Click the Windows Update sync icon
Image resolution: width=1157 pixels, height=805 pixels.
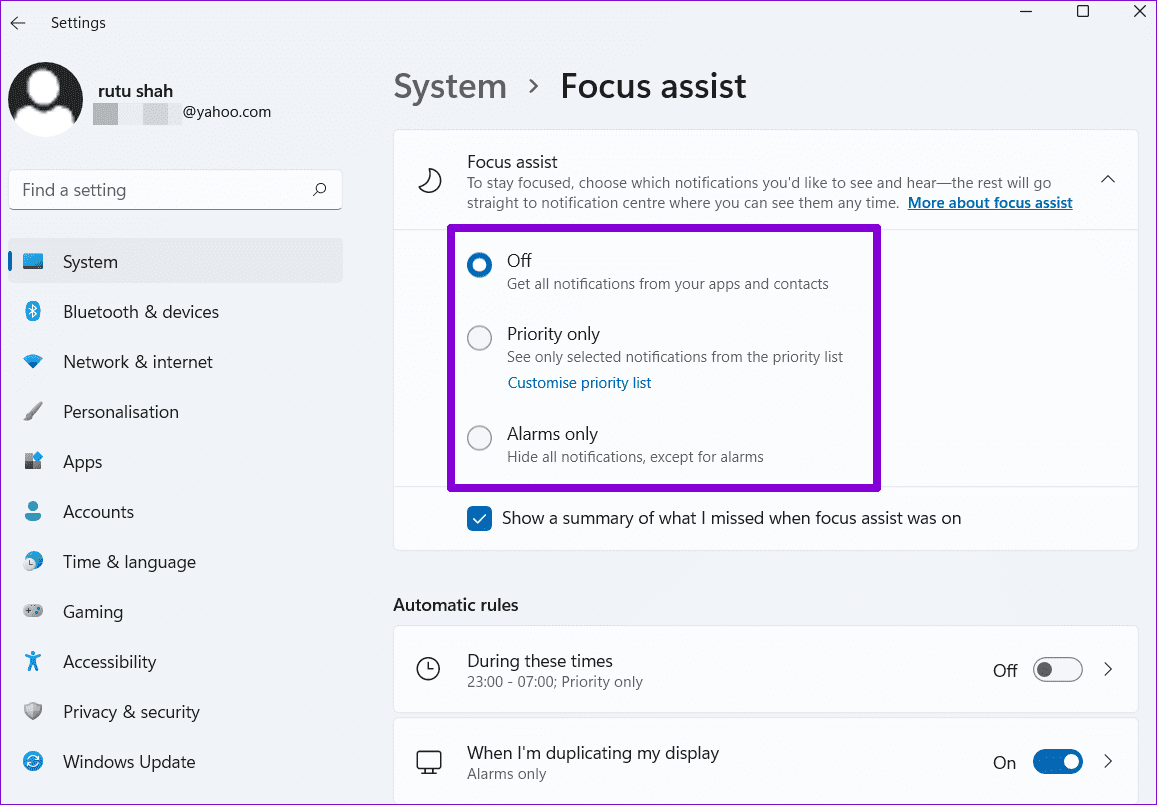tap(33, 761)
